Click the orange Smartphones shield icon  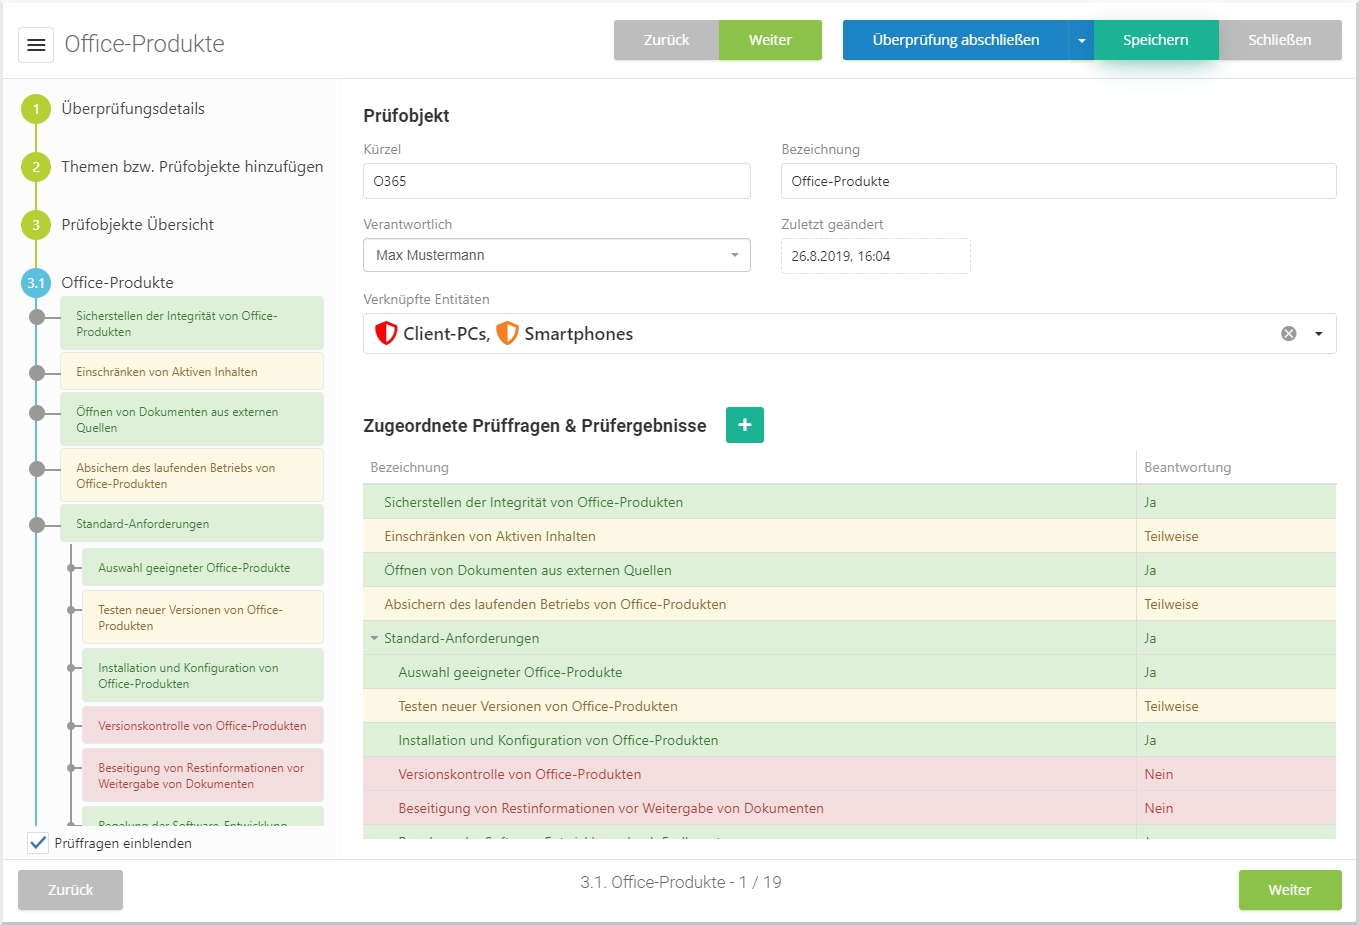508,333
